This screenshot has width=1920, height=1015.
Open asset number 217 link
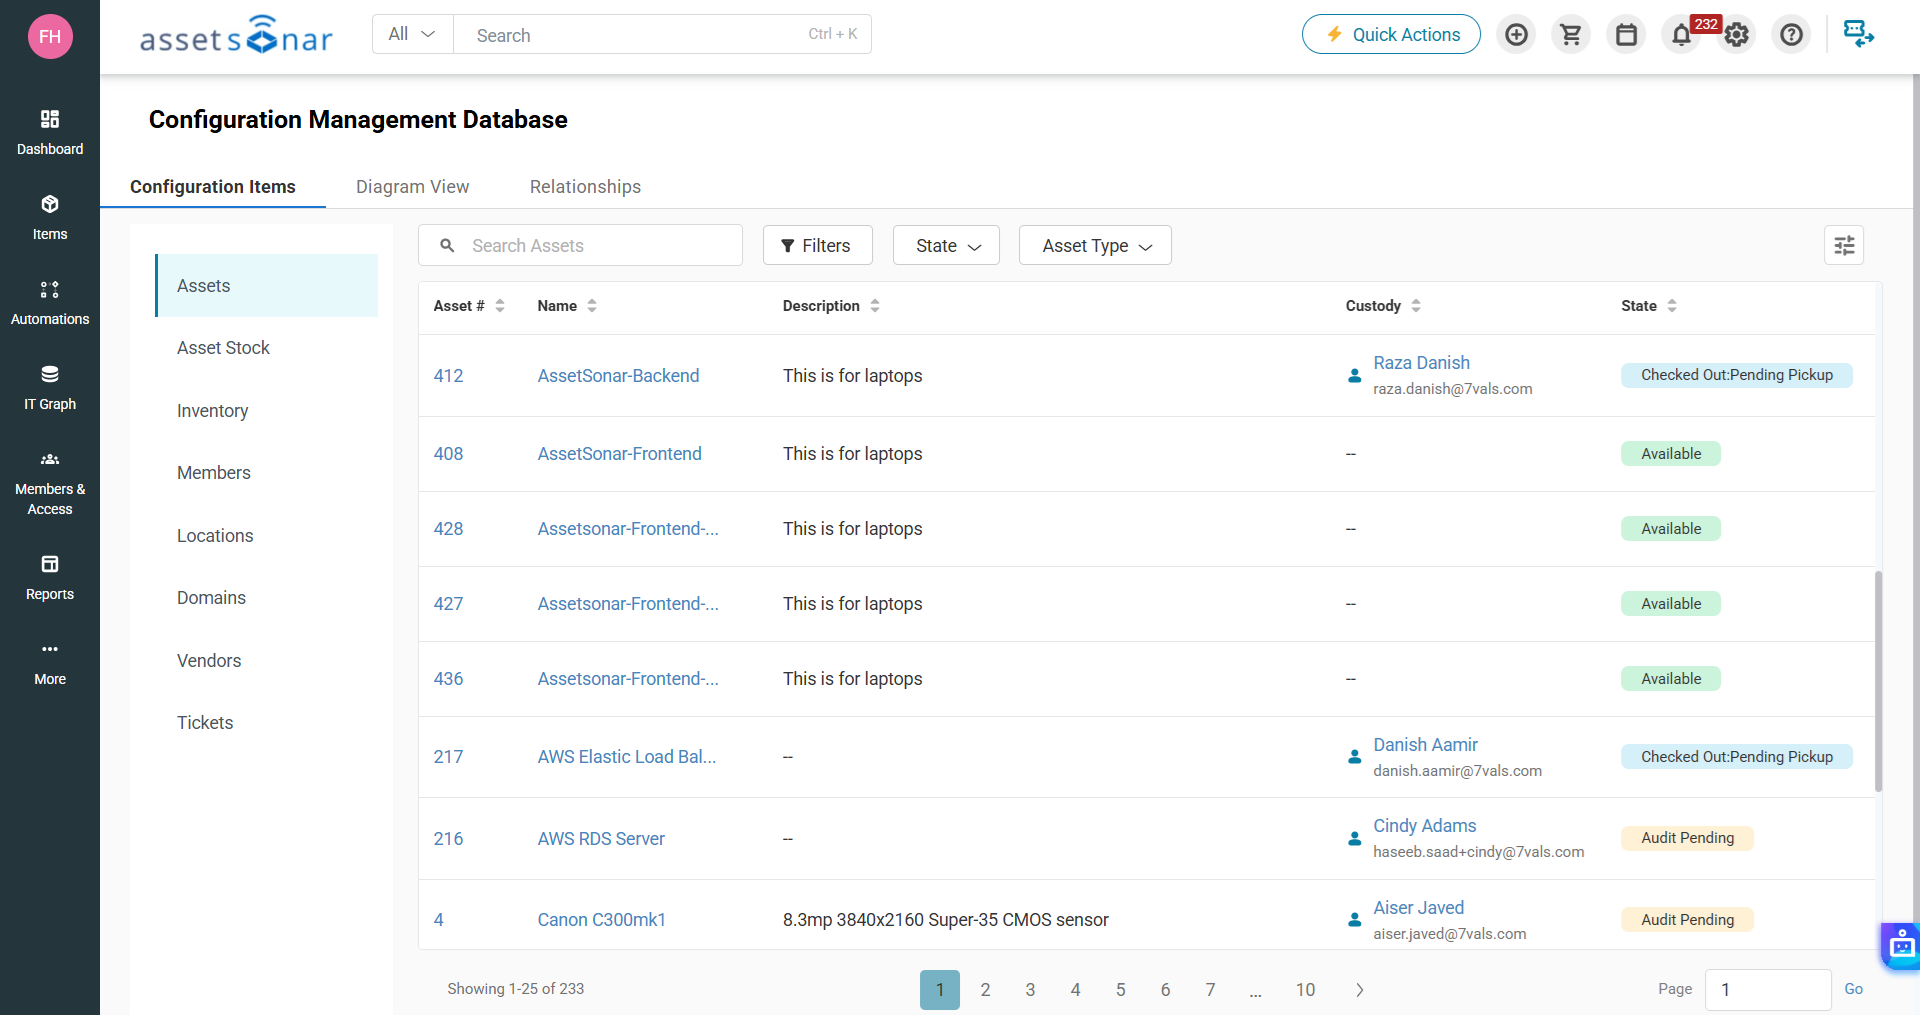coord(448,757)
